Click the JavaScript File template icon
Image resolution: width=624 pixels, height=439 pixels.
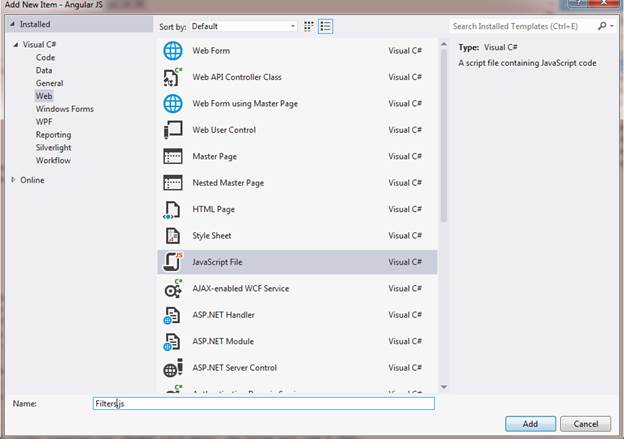(x=173, y=262)
